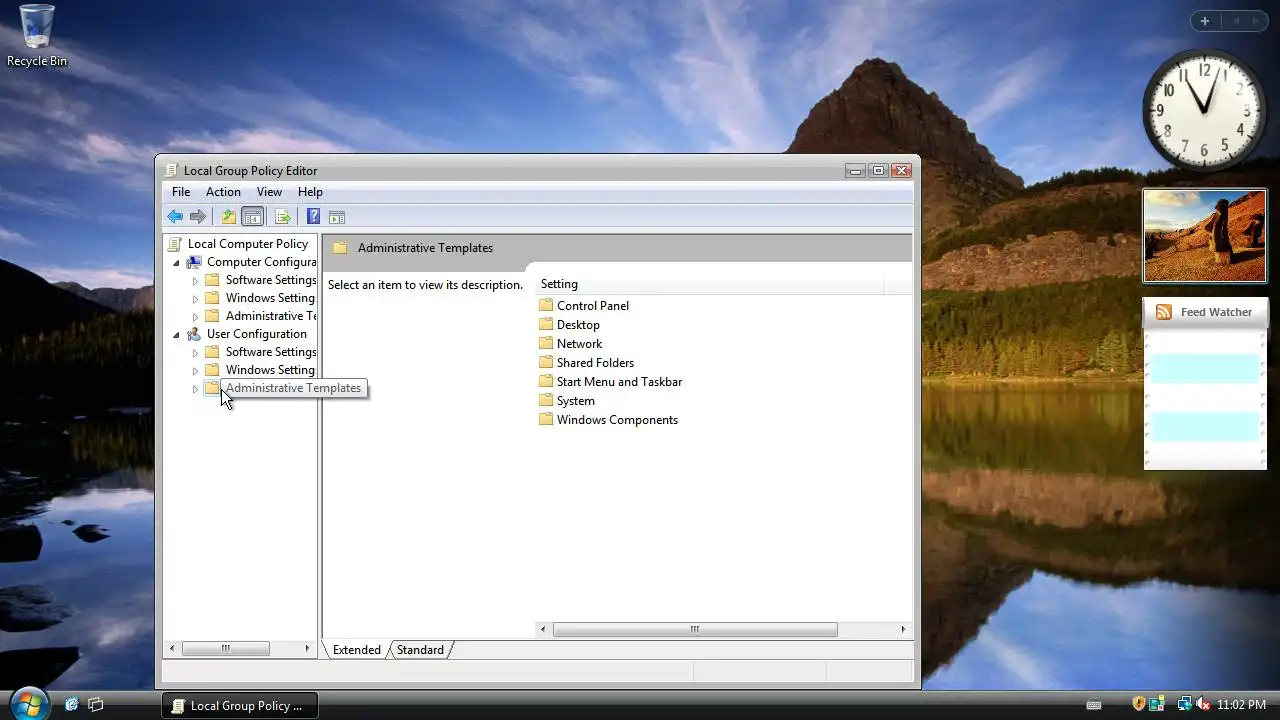Expand Software Settings under Computer Configuration

(x=195, y=281)
